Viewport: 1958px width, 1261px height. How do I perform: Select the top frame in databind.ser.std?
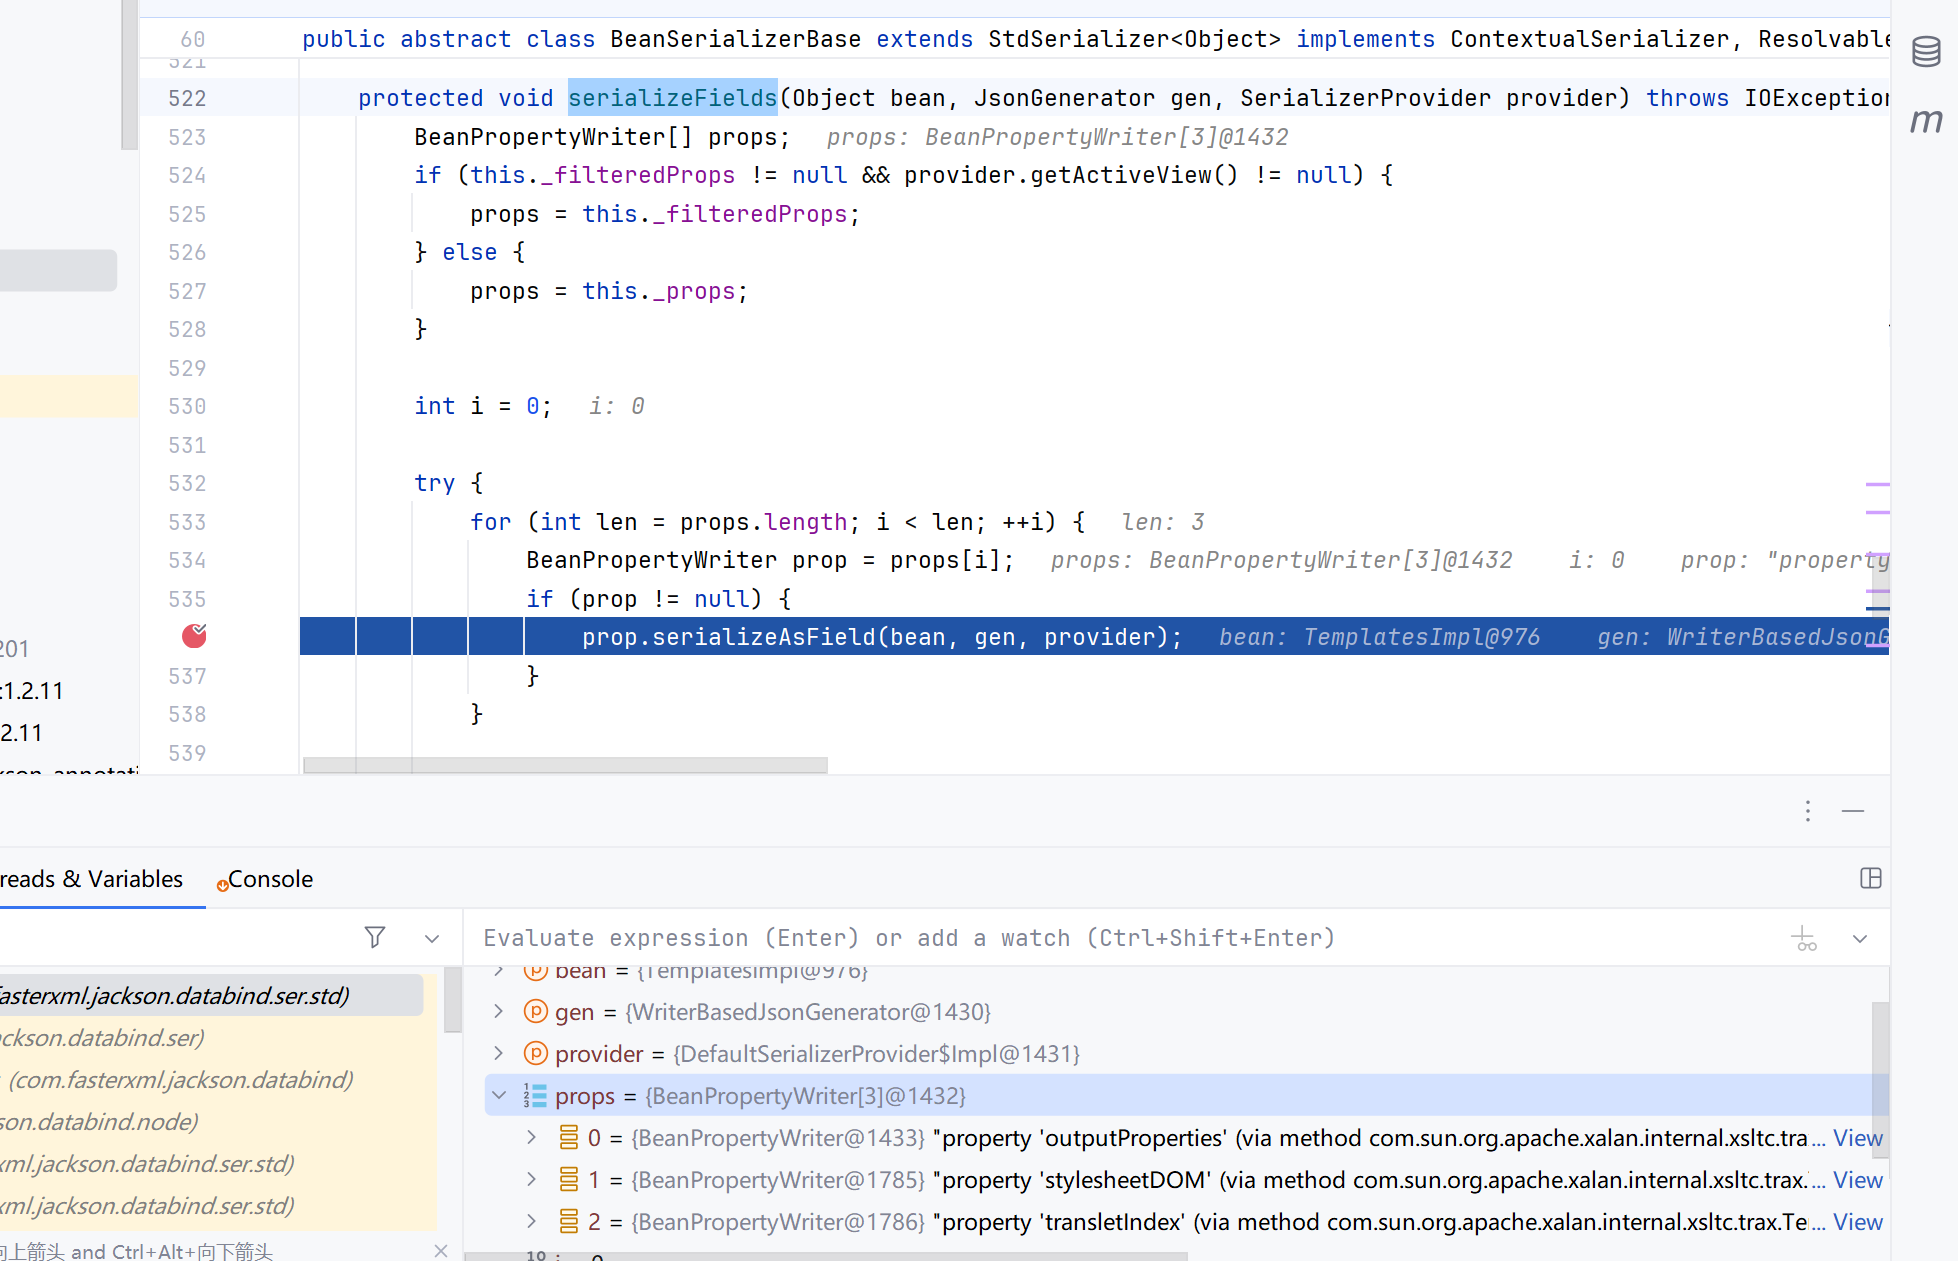[211, 996]
